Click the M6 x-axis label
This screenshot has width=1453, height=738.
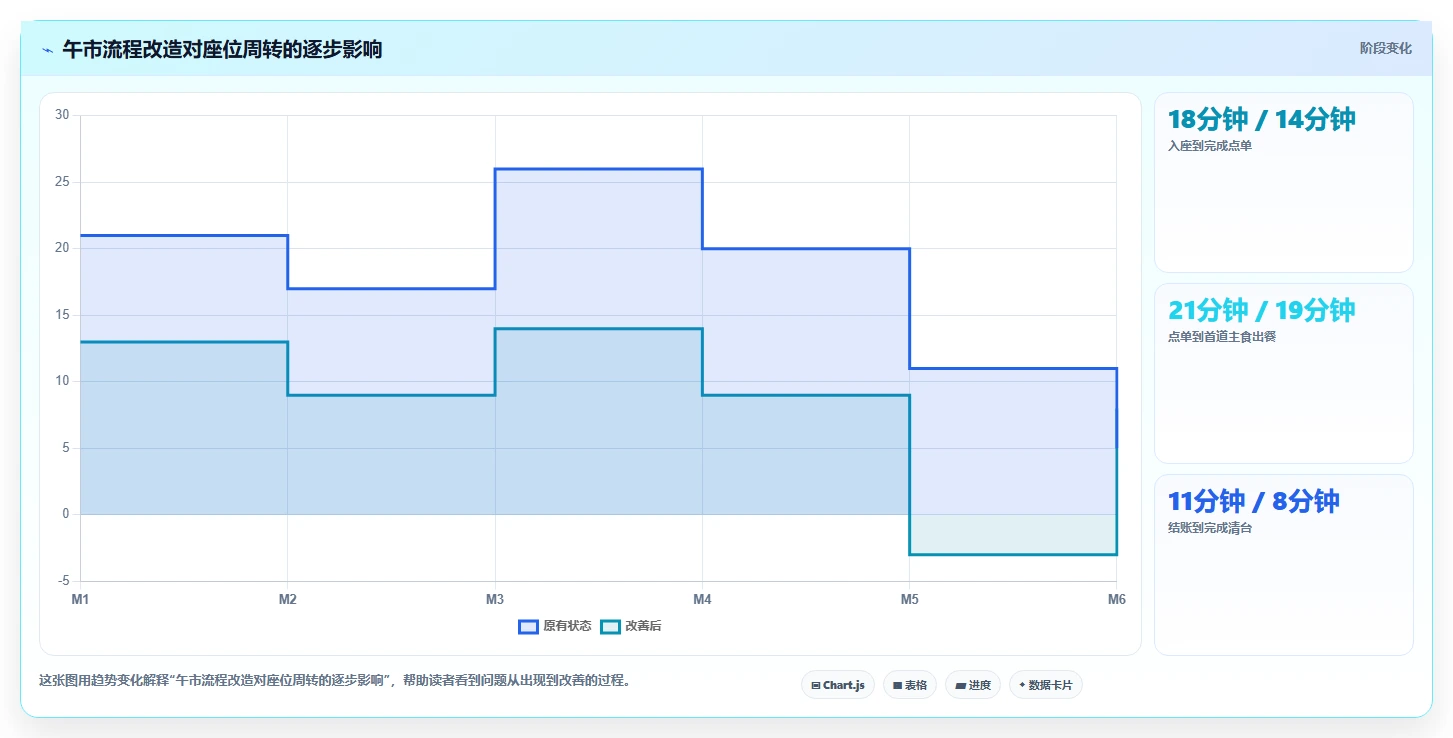pos(1117,599)
